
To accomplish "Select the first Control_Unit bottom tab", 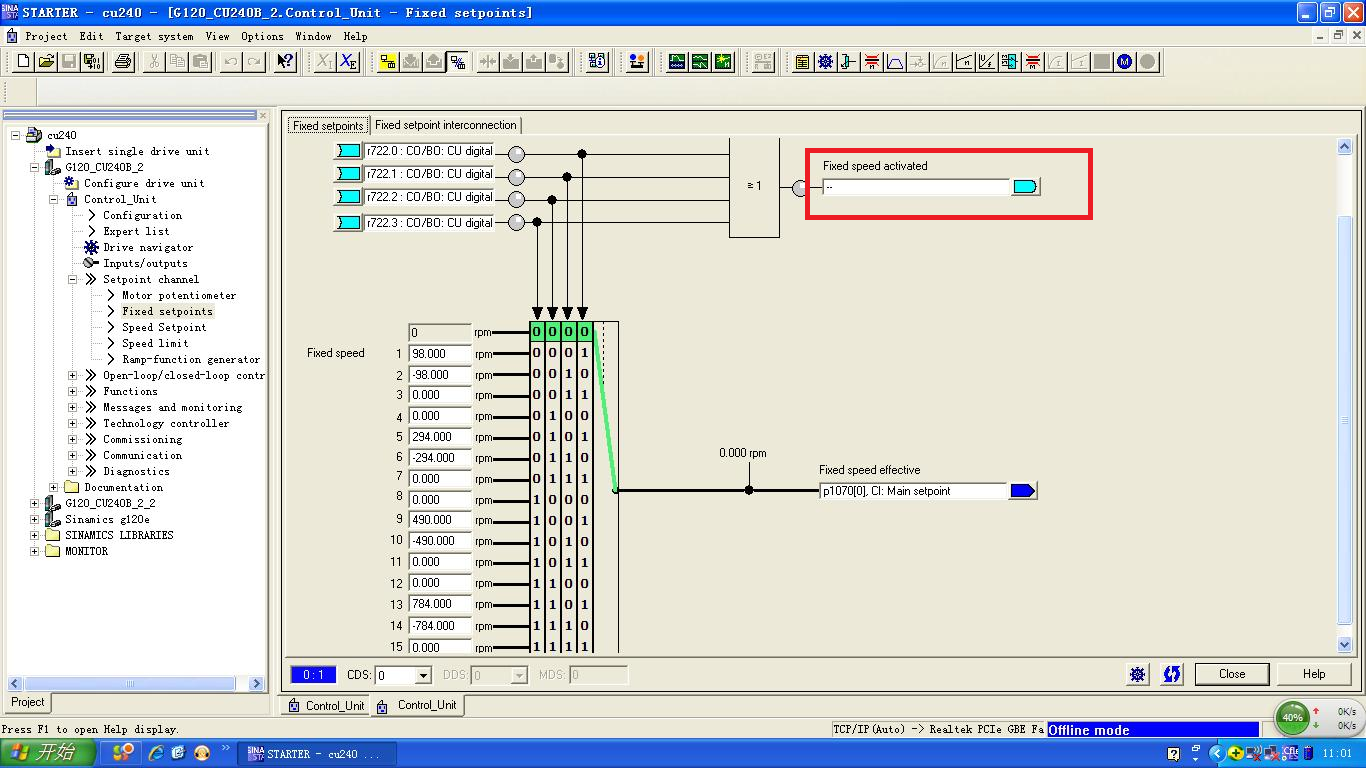I will click(326, 706).
